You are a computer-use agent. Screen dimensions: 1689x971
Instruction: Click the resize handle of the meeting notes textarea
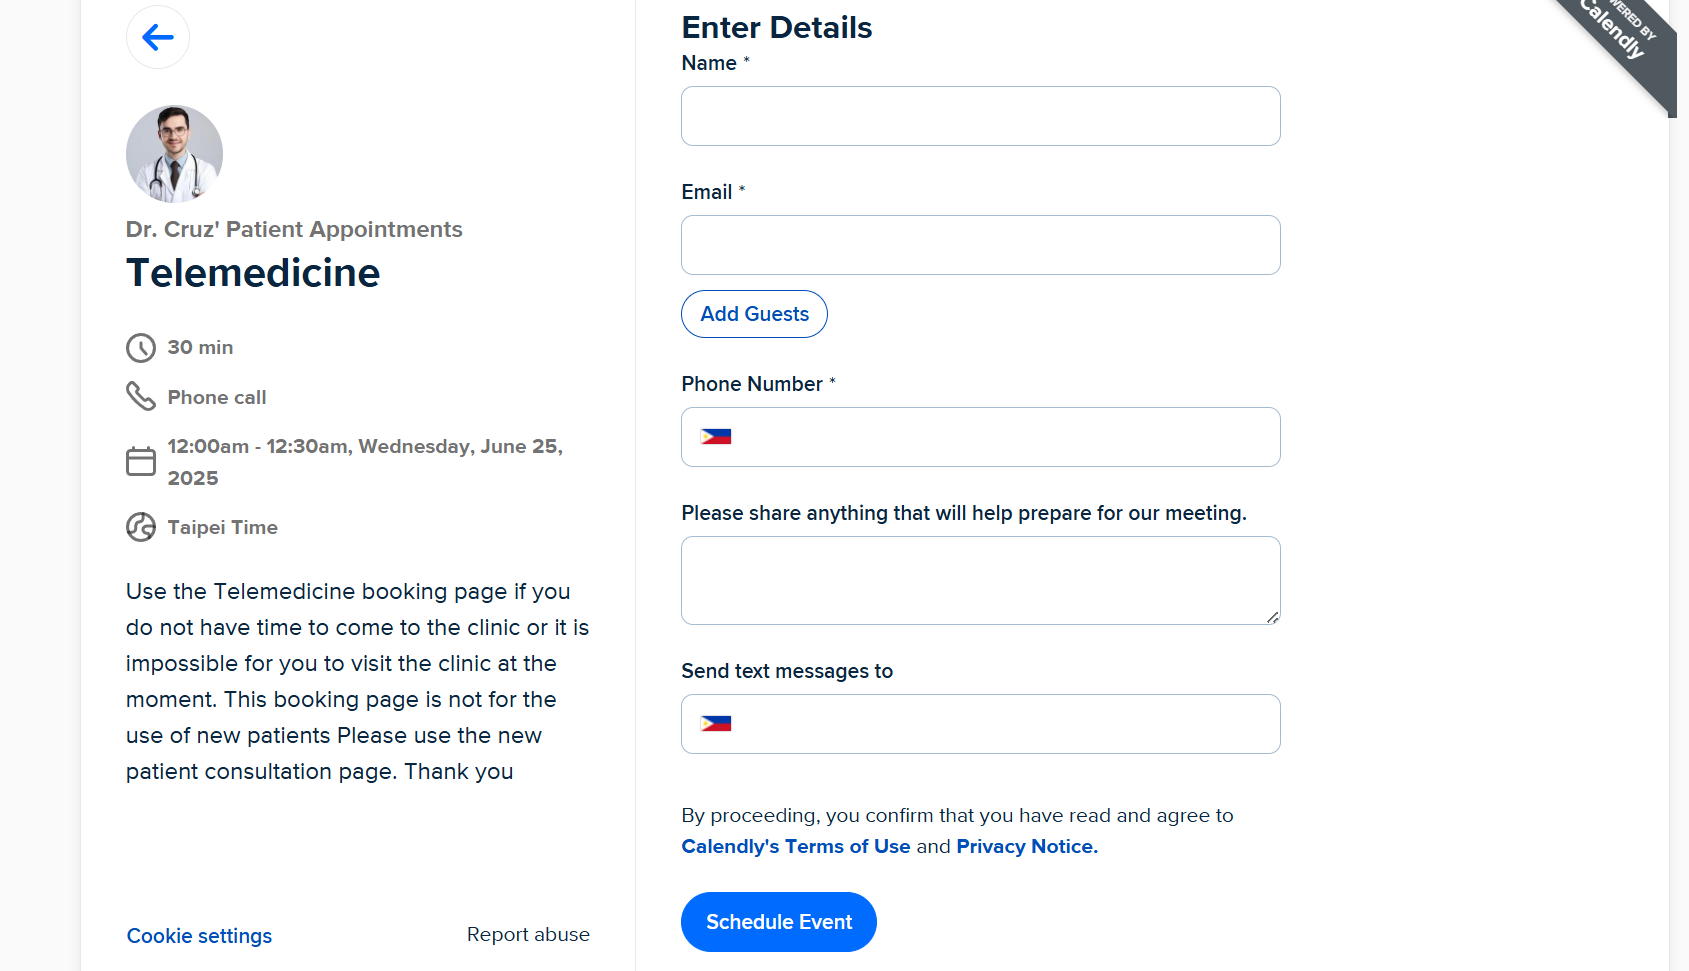coord(1272,617)
